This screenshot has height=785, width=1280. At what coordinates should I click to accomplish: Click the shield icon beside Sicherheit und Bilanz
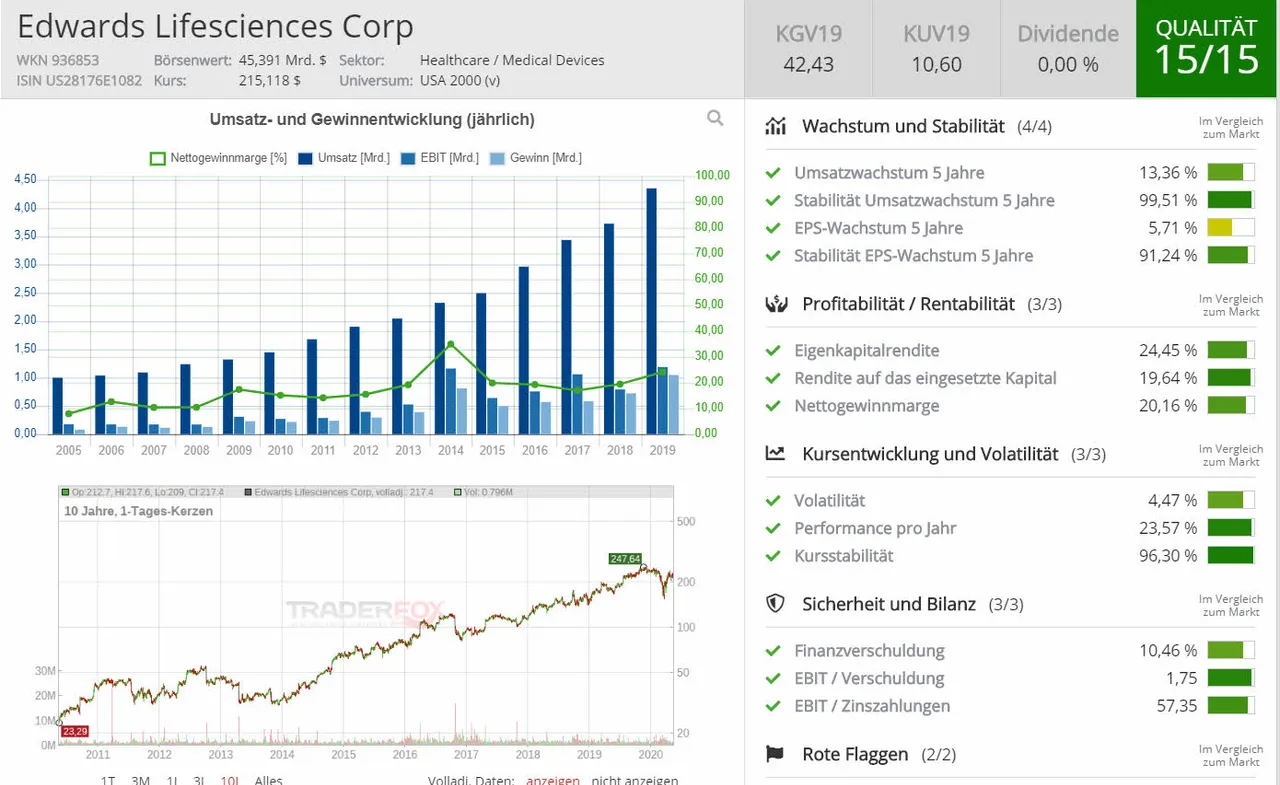point(775,604)
